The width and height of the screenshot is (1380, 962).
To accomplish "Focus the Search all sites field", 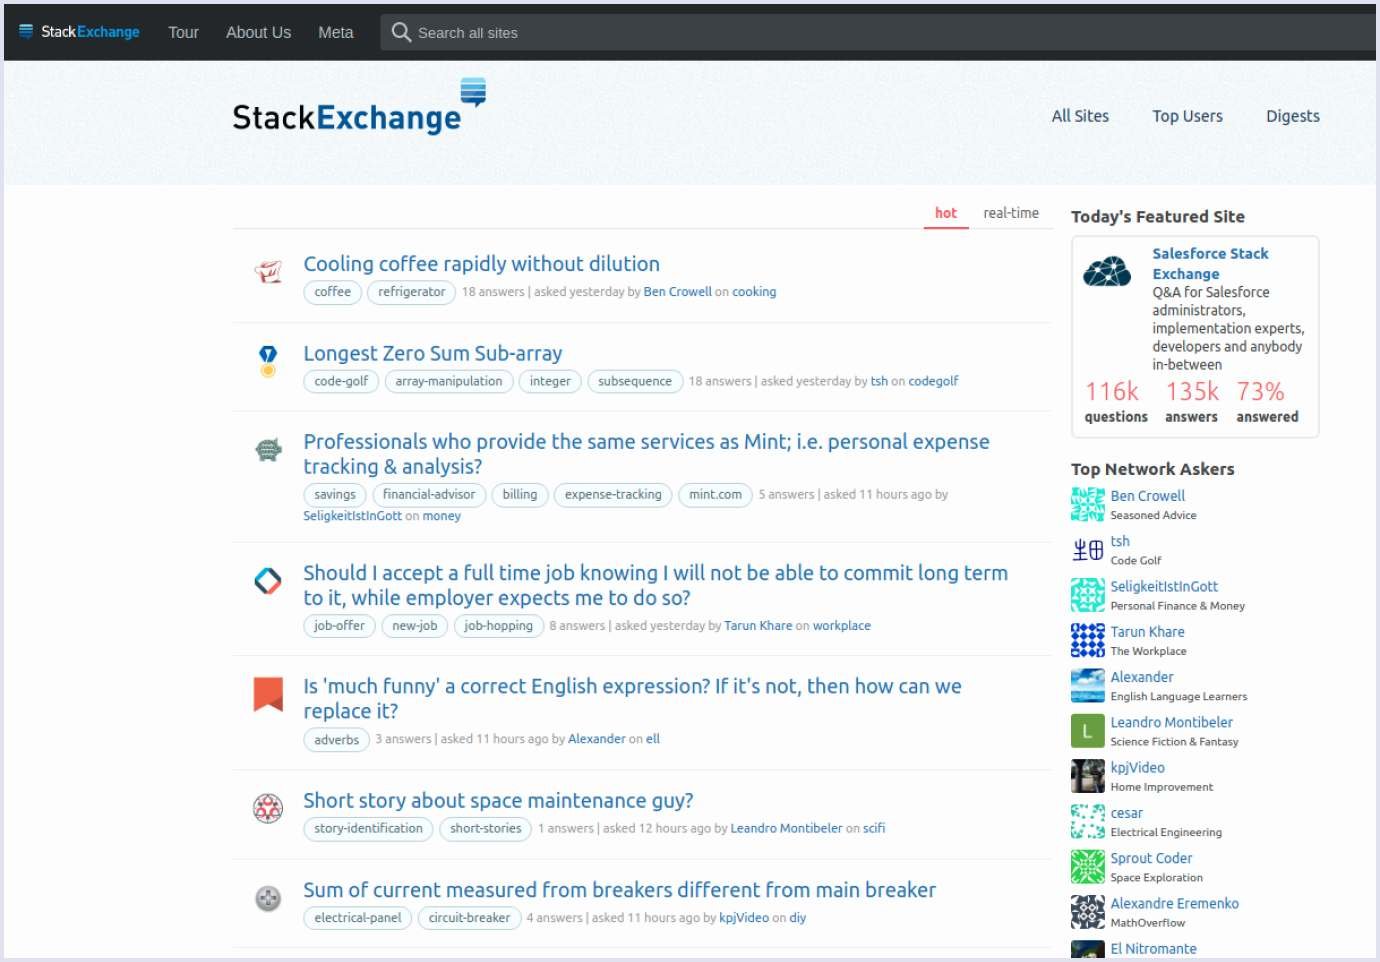I will pos(878,32).
